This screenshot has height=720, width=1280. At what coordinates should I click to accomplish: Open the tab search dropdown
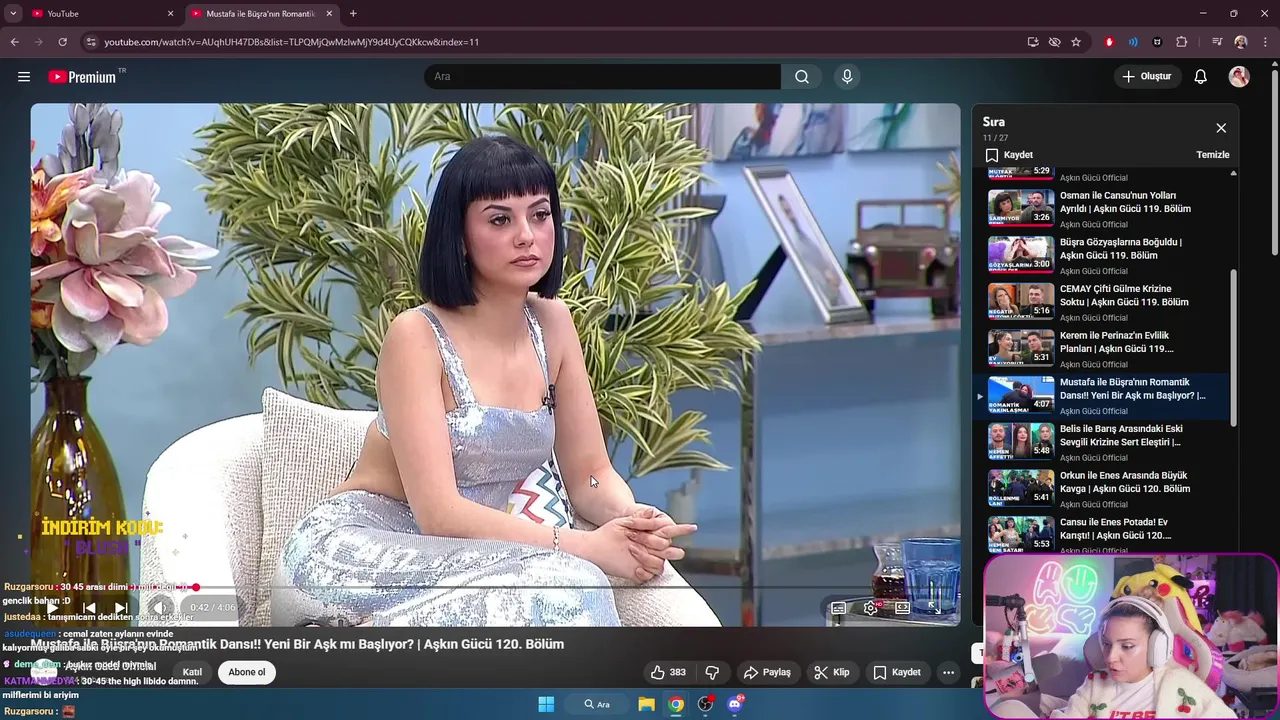[12, 14]
